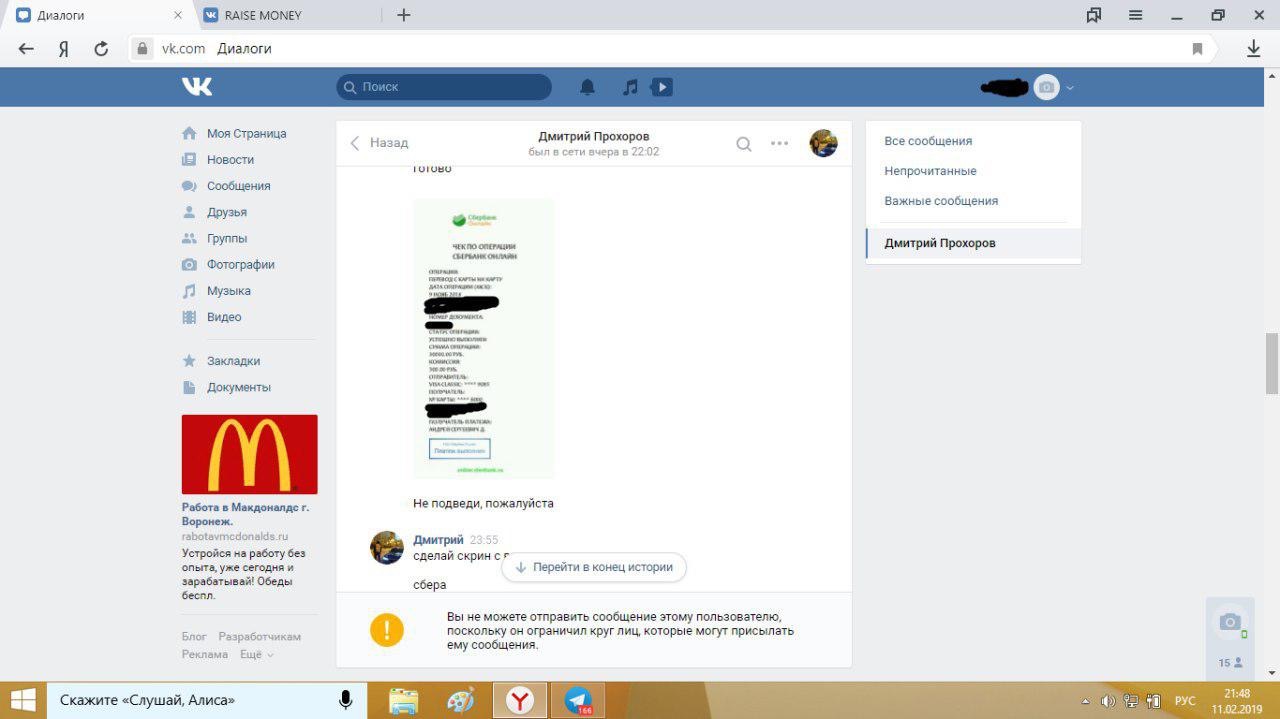This screenshot has height=719, width=1280.
Task: Open the three-dots dialog actions menu
Action: click(780, 143)
